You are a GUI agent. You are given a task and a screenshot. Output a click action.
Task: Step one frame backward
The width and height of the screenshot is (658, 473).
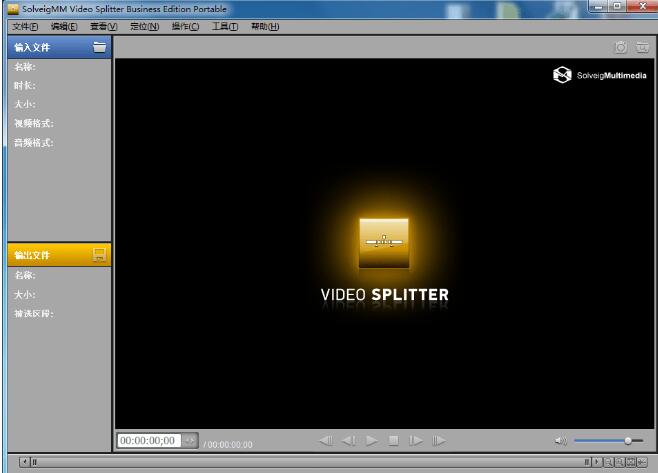(x=349, y=440)
